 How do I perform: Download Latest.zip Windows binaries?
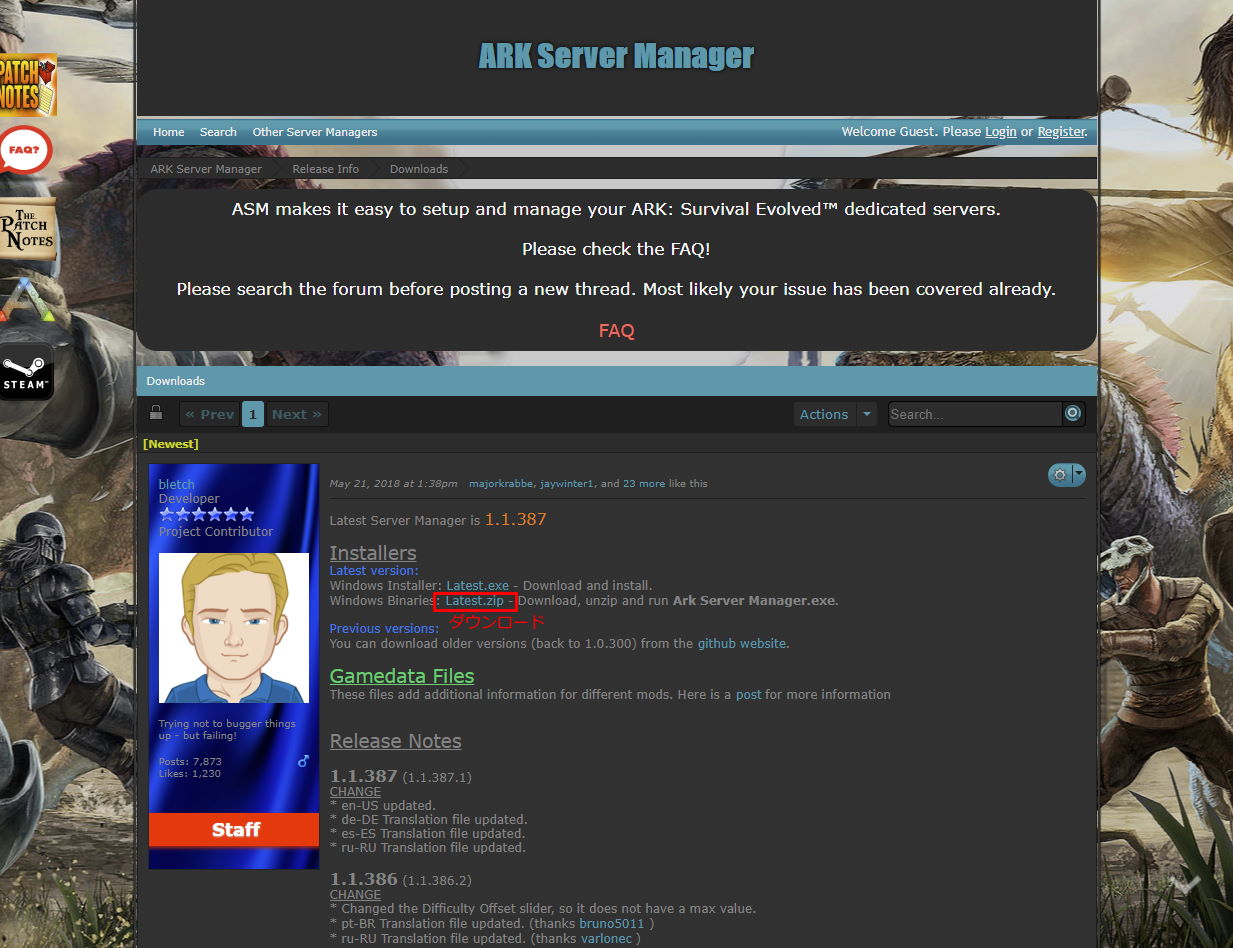[474, 601]
